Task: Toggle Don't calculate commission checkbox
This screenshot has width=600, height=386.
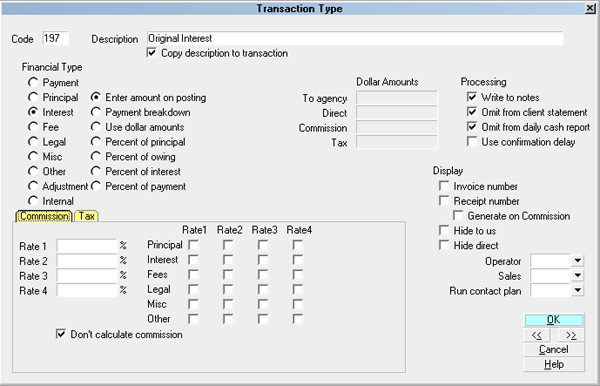Action: 61,334
